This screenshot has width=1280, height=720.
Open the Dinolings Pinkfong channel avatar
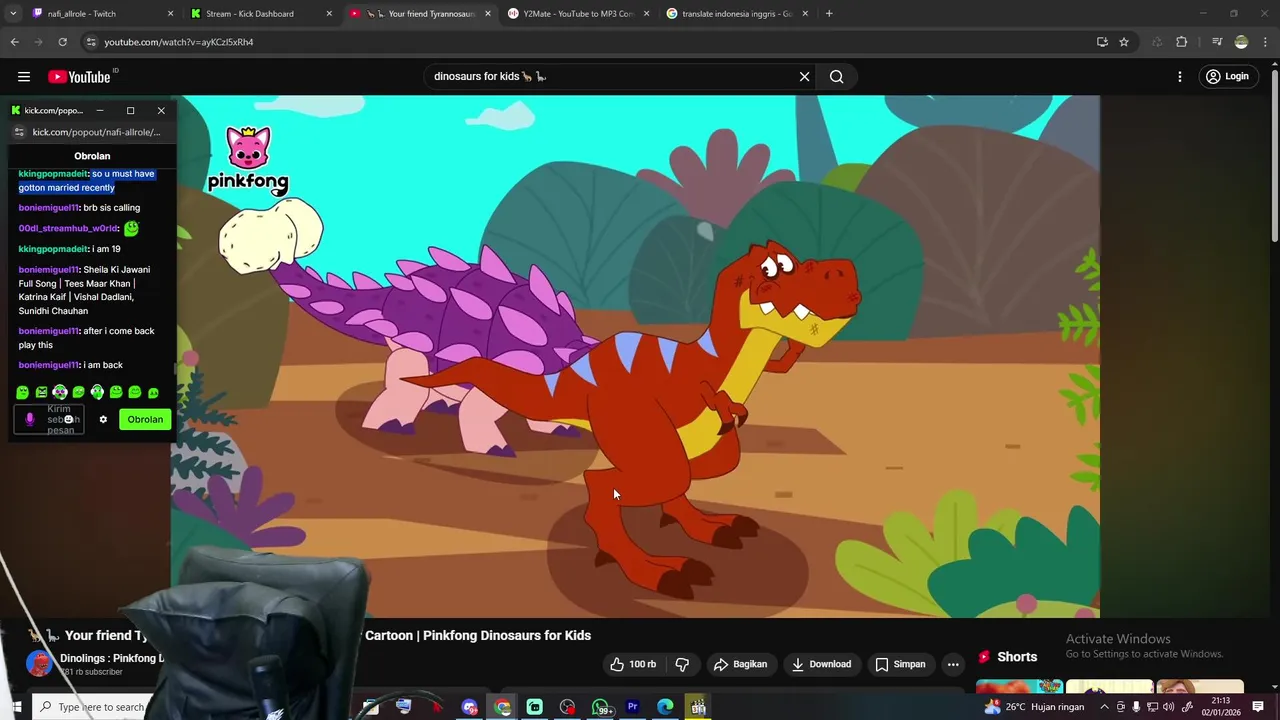[39, 664]
